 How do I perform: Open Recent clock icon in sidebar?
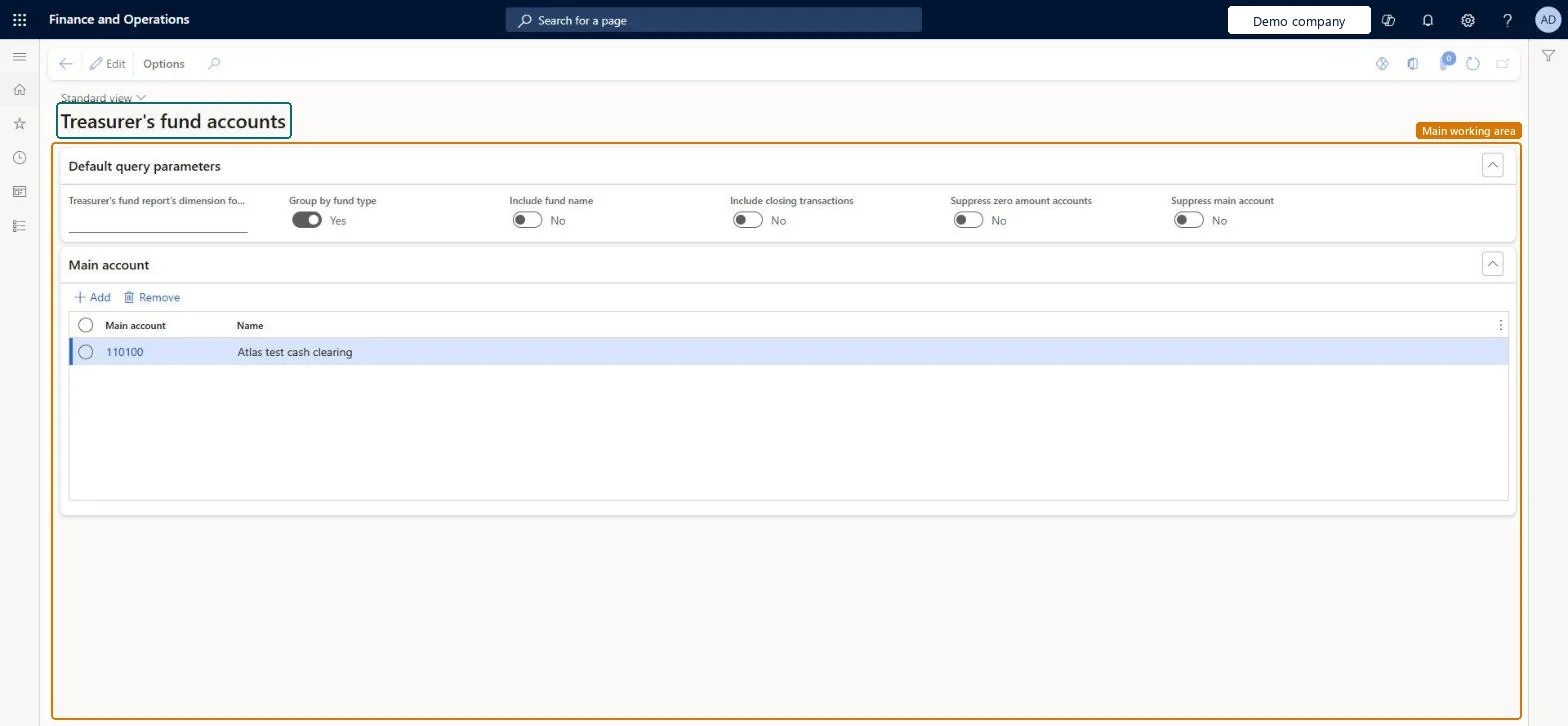(19, 158)
